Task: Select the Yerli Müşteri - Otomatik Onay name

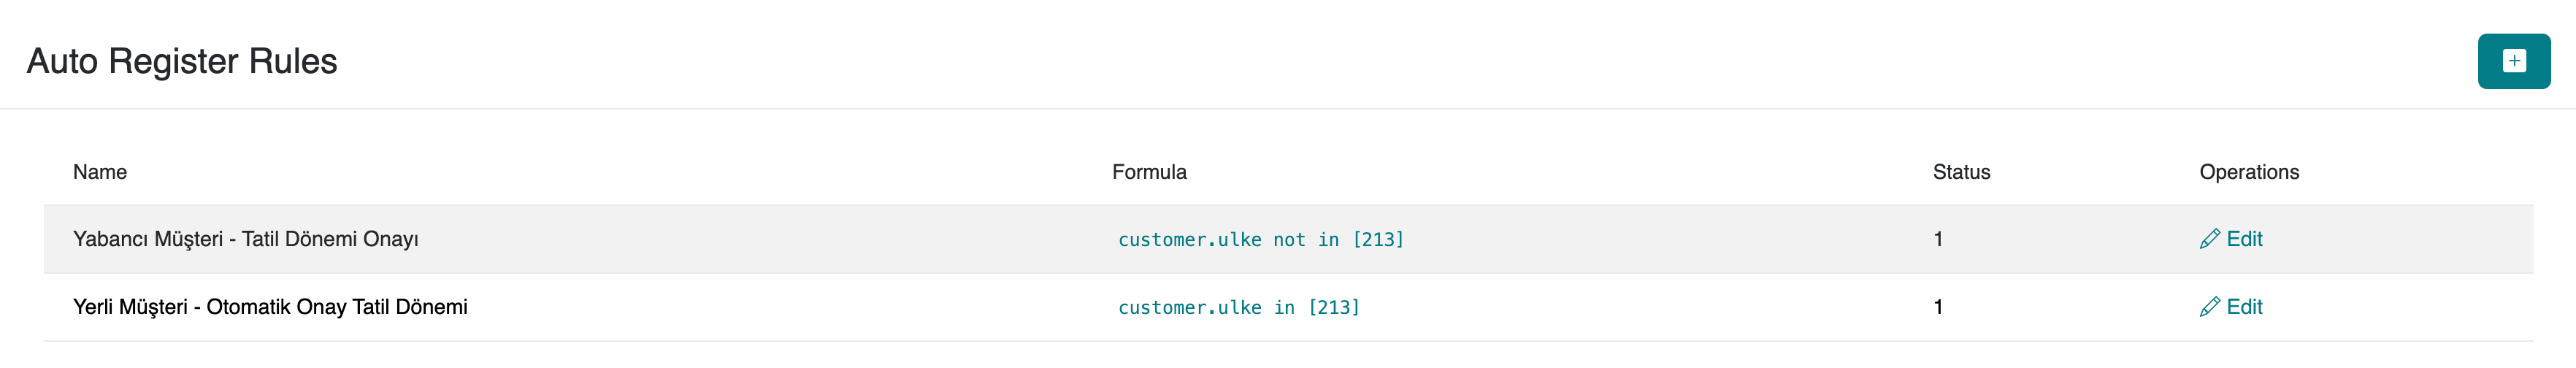Action: (270, 307)
